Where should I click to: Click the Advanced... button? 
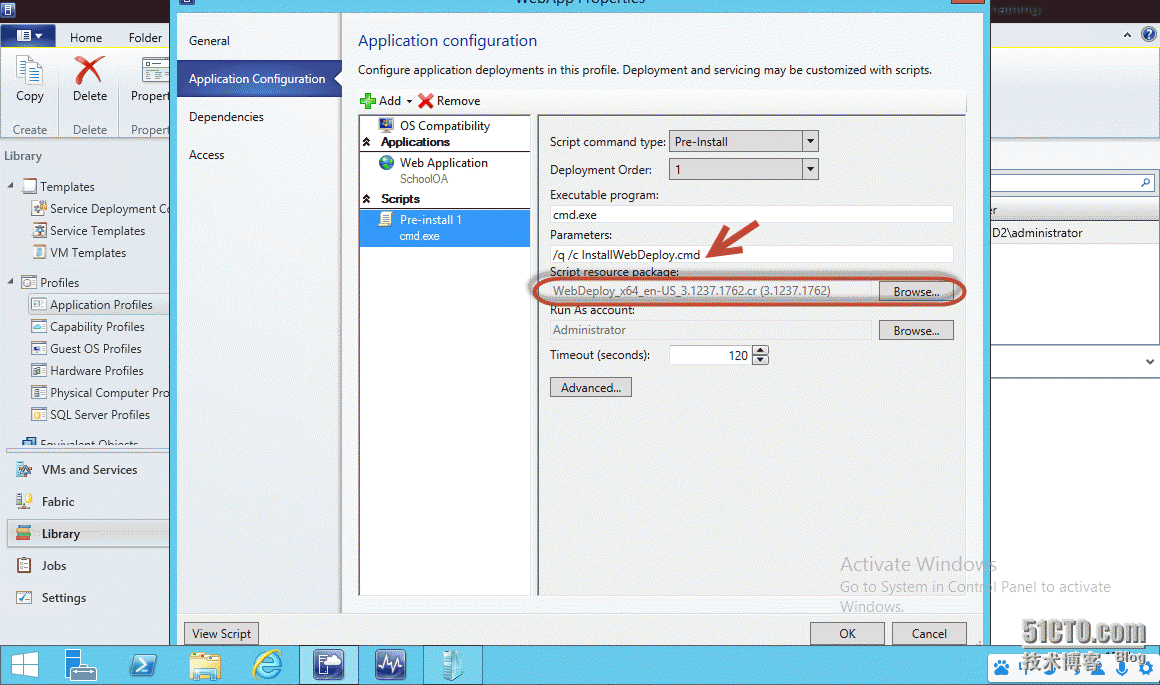coord(590,388)
